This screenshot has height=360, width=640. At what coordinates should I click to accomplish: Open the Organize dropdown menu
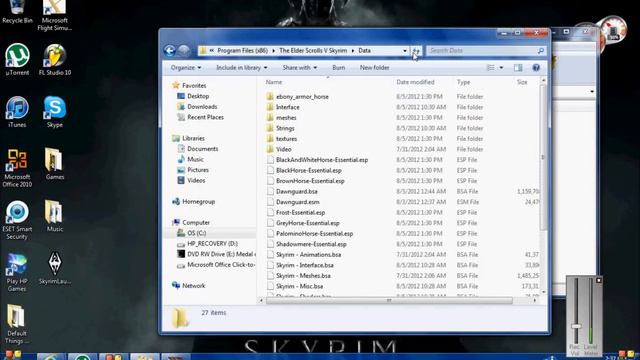tap(186, 68)
